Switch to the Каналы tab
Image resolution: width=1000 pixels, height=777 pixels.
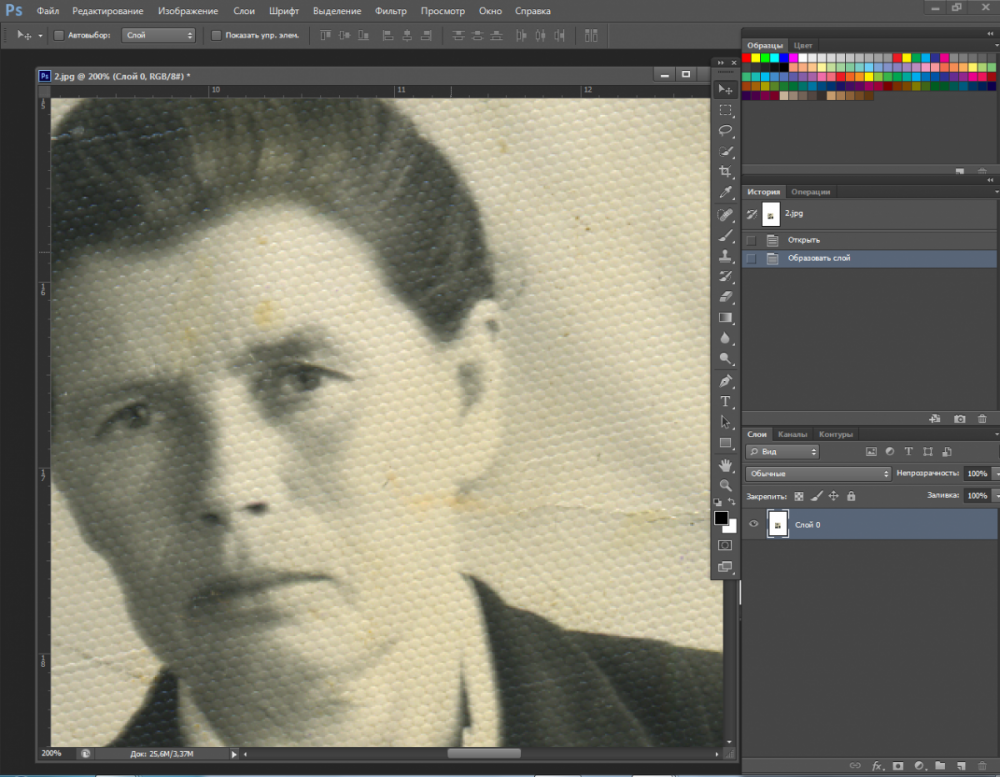tap(792, 434)
